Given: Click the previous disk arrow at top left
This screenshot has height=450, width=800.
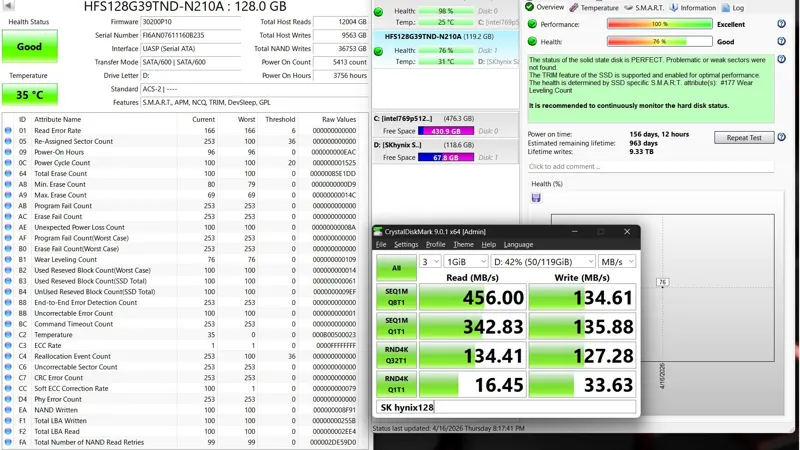Looking at the screenshot, I should pyautogui.click(x=8, y=6).
